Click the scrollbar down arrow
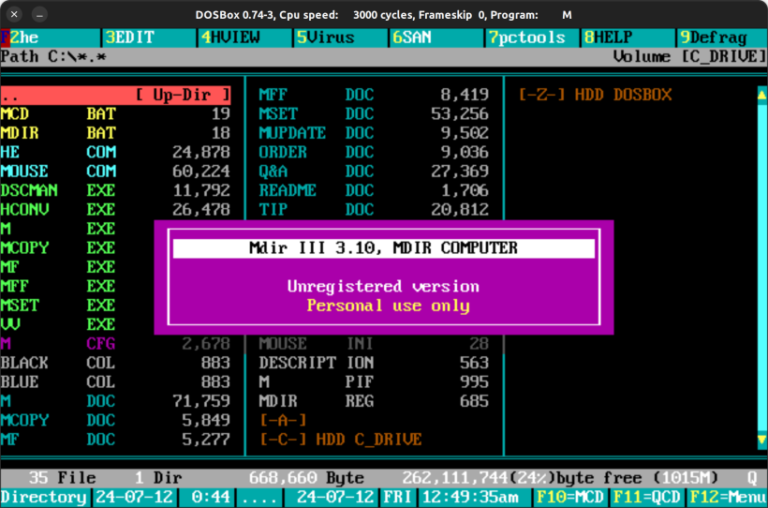The width and height of the screenshot is (768, 508). click(762, 439)
